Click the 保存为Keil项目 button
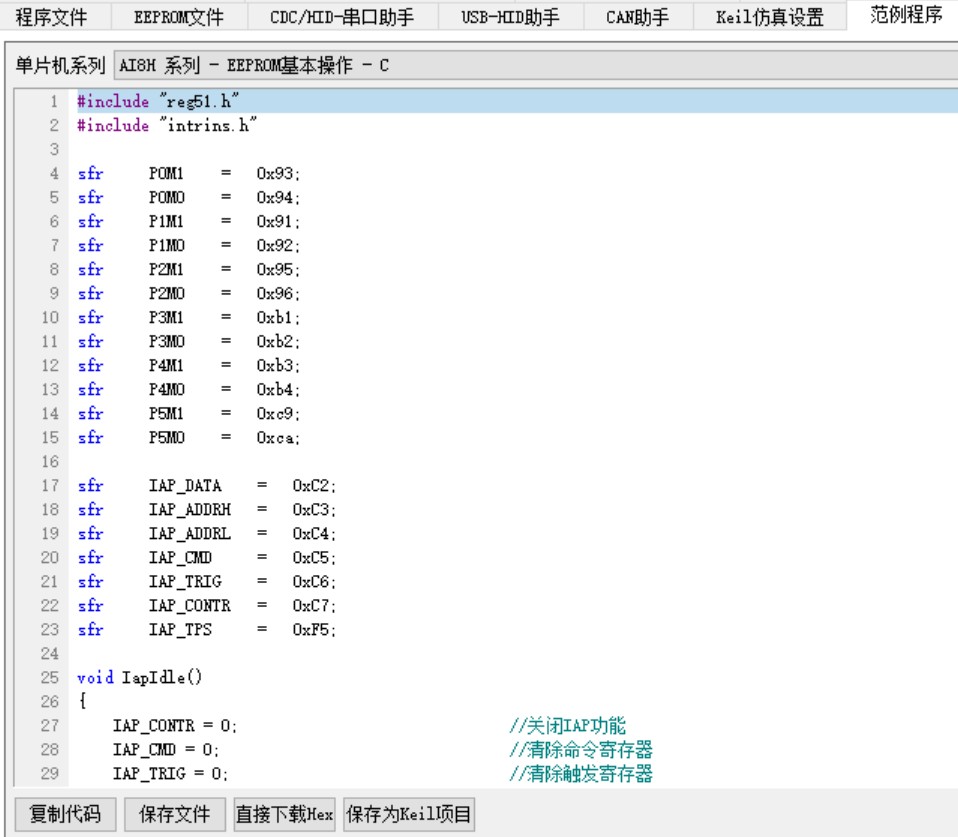This screenshot has width=958, height=837. click(x=409, y=814)
